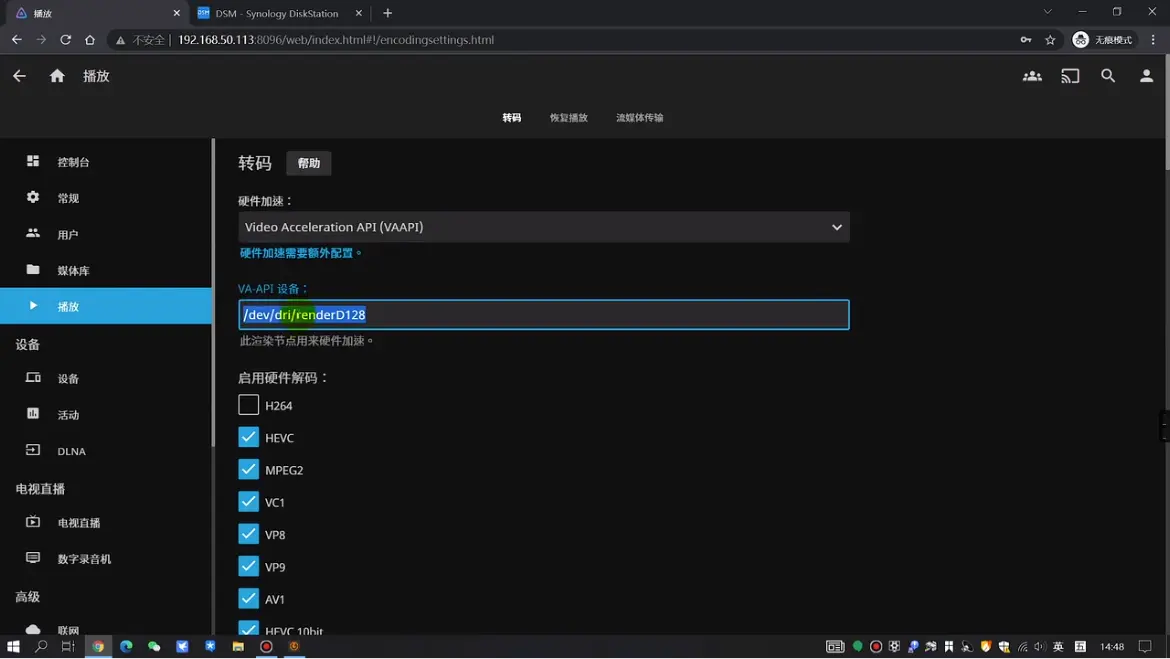Open the Windows Start menu
Image resolution: width=1170 pixels, height=659 pixels.
(x=13, y=647)
